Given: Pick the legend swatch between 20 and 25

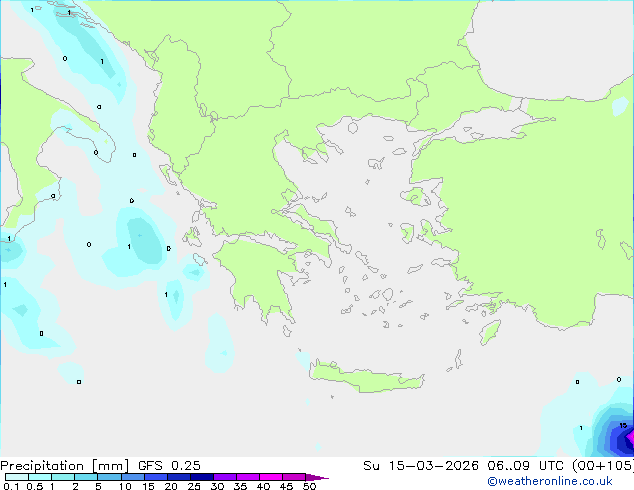Looking at the screenshot, I should point(178,477).
